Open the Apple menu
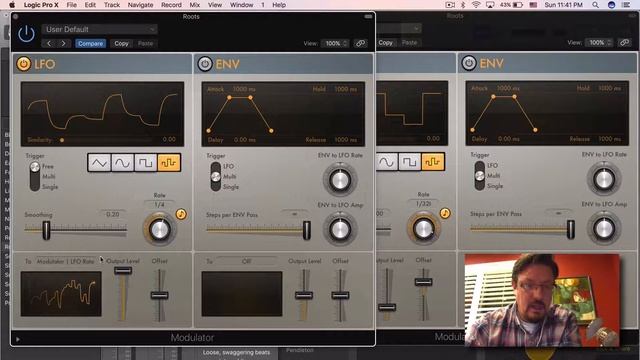The width and height of the screenshot is (640, 360). pyautogui.click(x=12, y=5)
